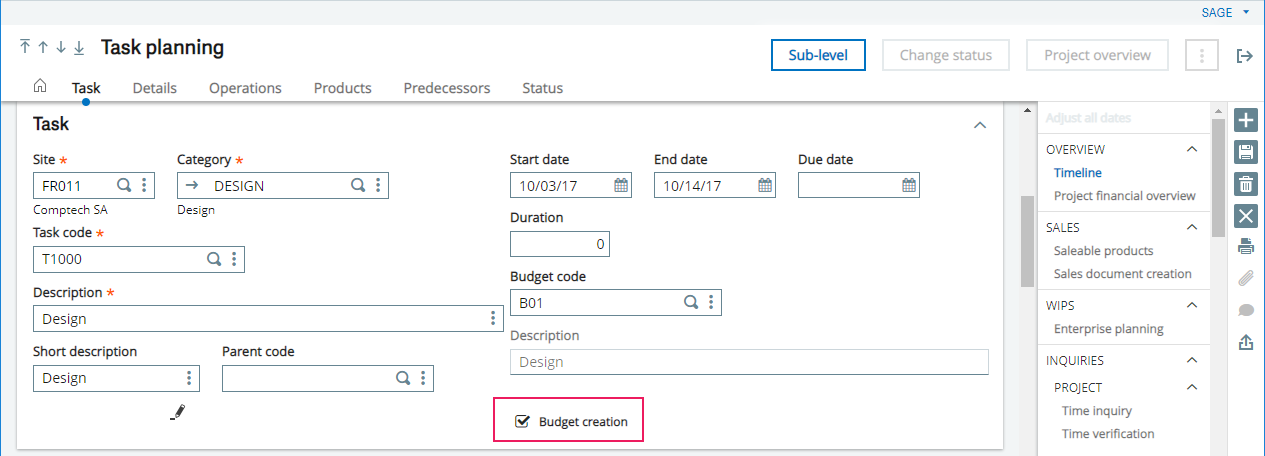Click the New plus icon
This screenshot has height=456, width=1265.
1245,121
